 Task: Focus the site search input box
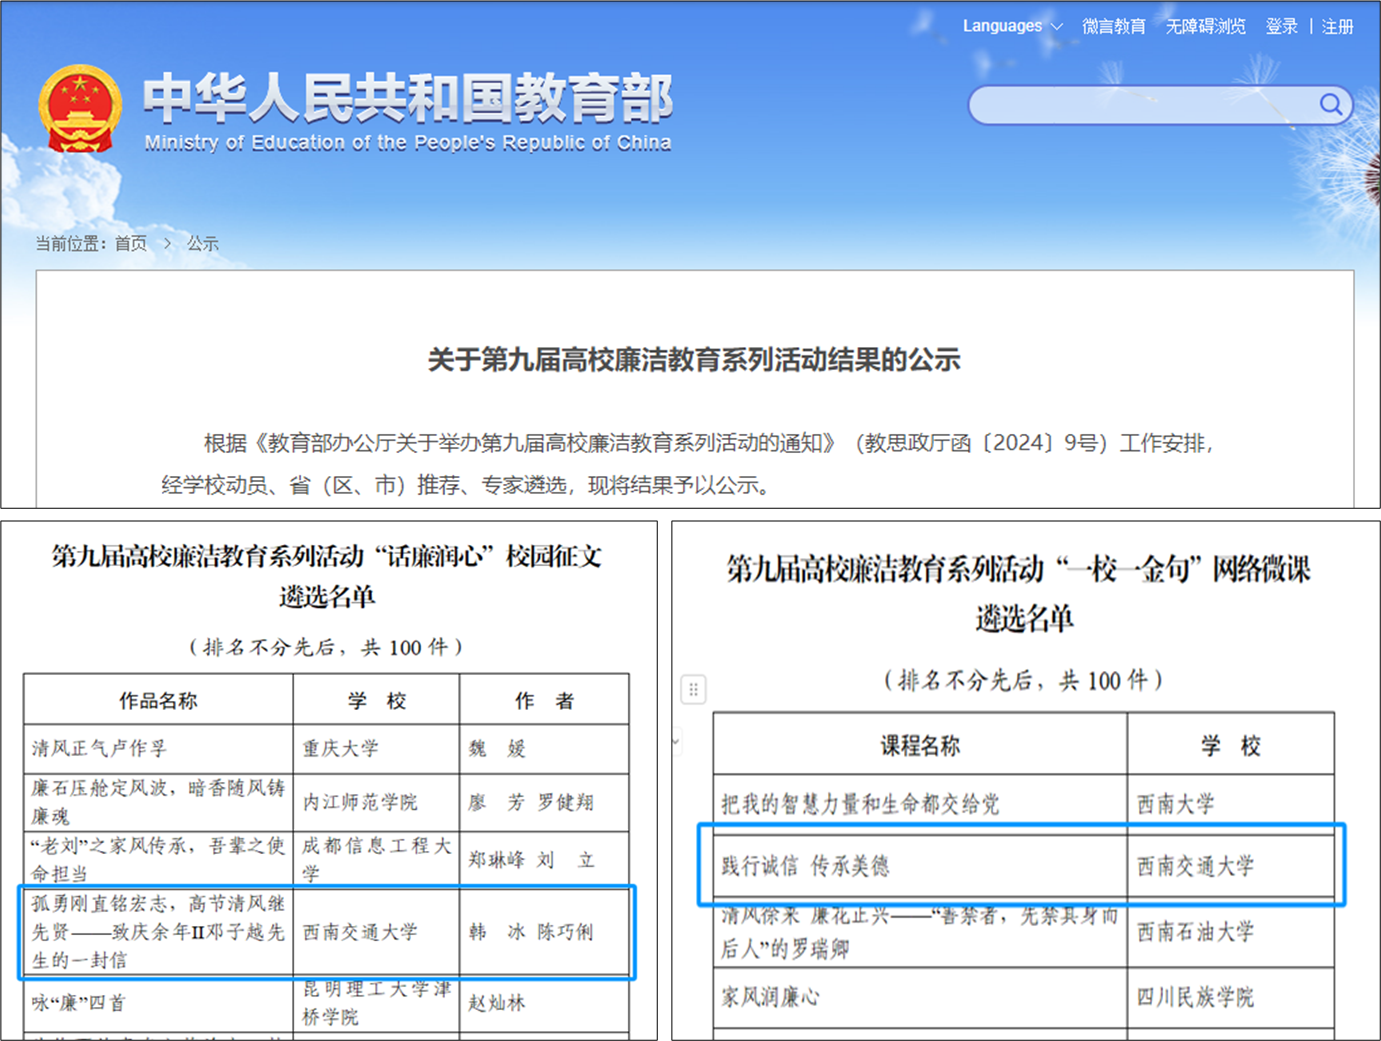(1140, 105)
